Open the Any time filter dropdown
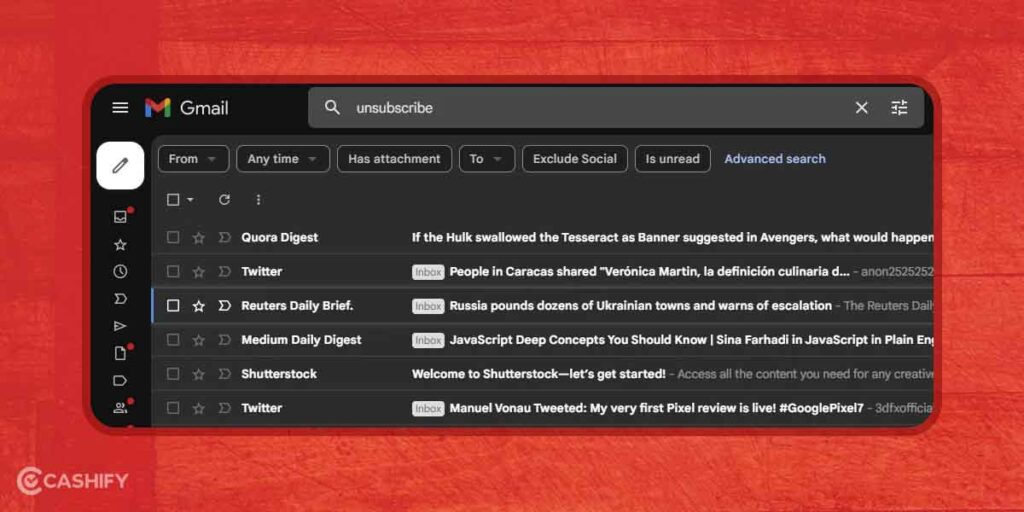Image resolution: width=1024 pixels, height=512 pixels. pos(283,159)
